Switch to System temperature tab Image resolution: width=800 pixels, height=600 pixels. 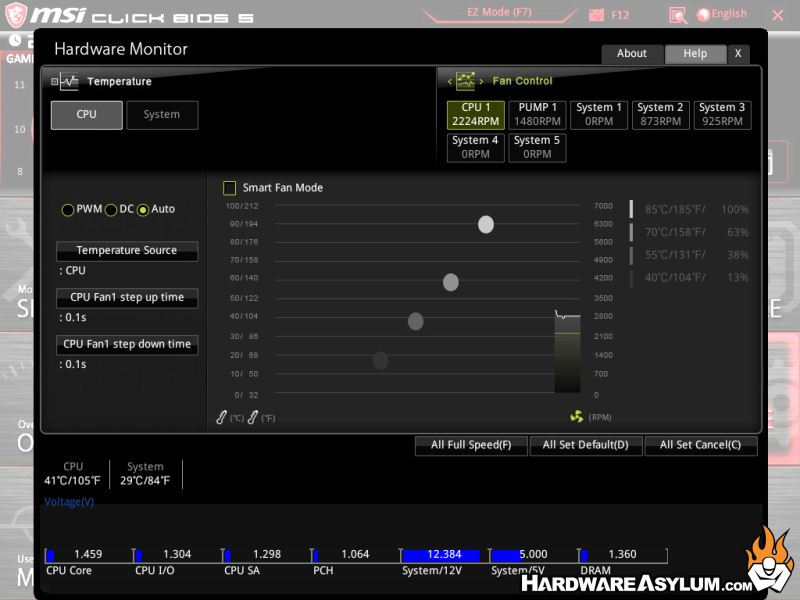click(x=162, y=115)
